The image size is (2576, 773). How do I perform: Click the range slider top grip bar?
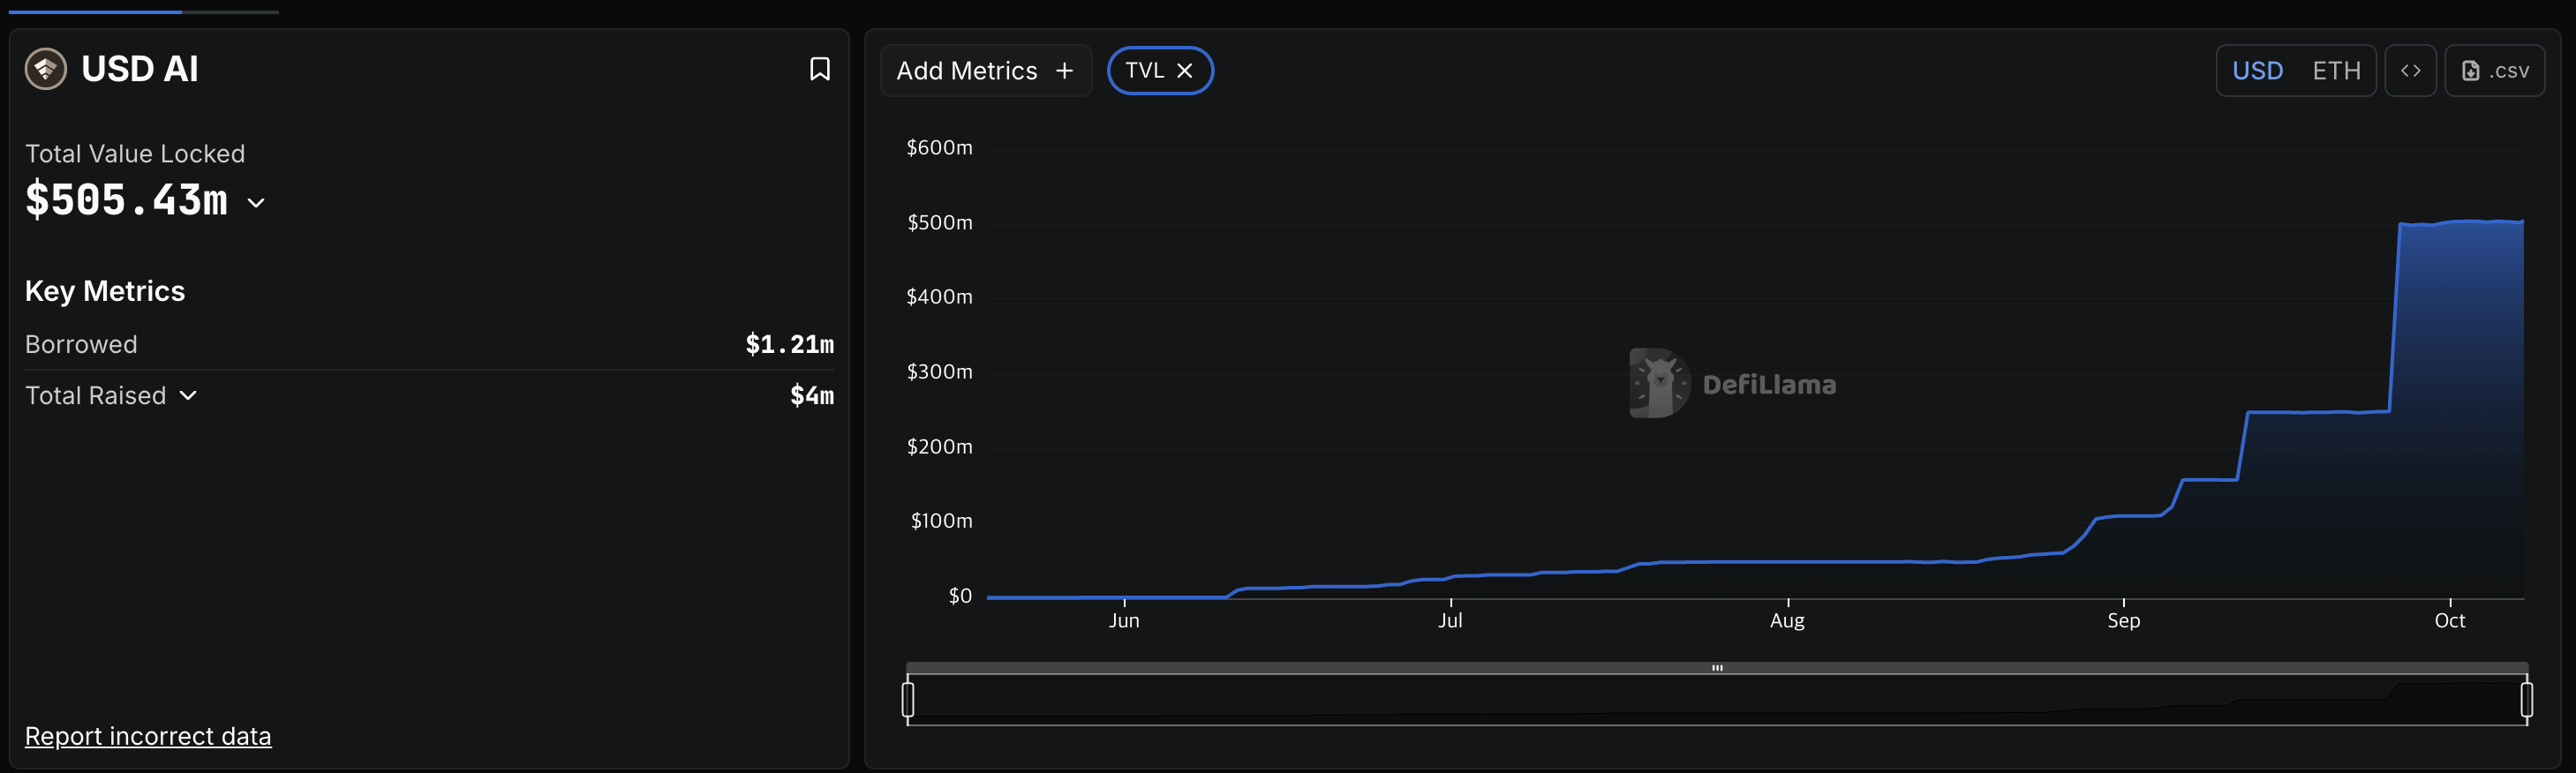1717,667
